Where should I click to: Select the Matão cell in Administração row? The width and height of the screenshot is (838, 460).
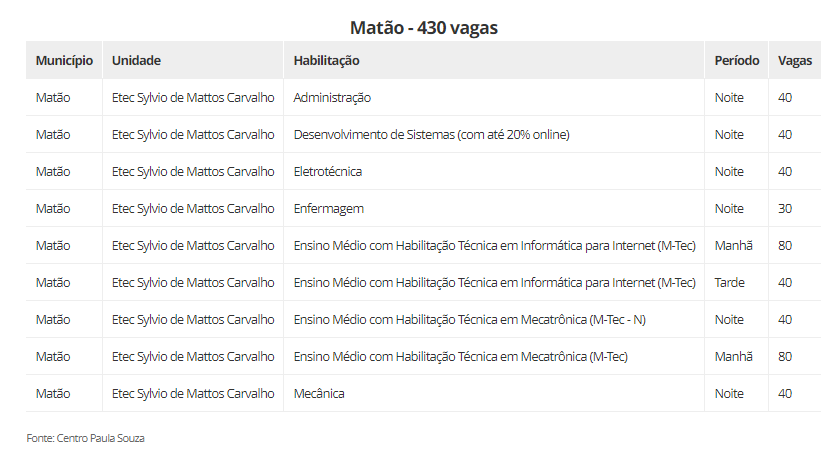(53, 98)
